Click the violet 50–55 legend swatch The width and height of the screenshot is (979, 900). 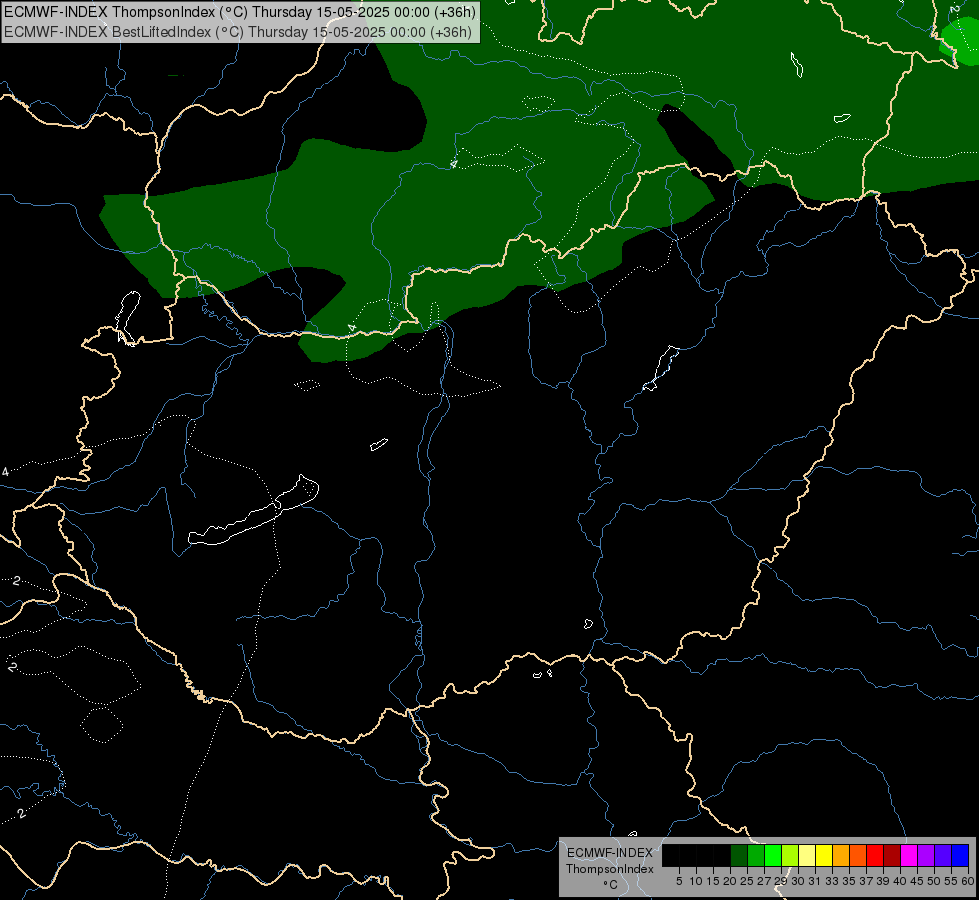pyautogui.click(x=943, y=855)
